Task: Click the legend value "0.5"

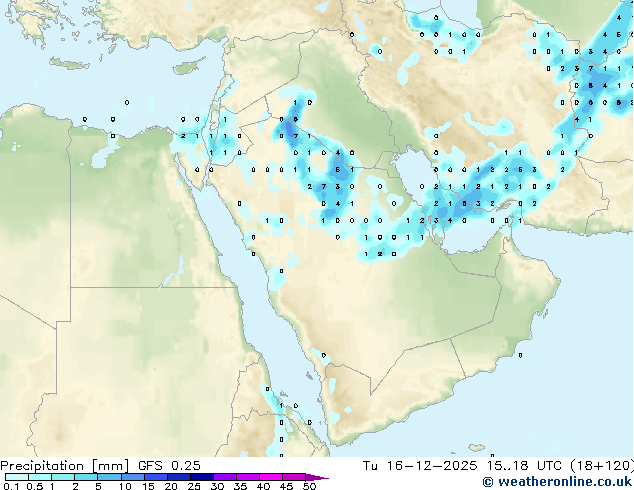Action: (35, 486)
